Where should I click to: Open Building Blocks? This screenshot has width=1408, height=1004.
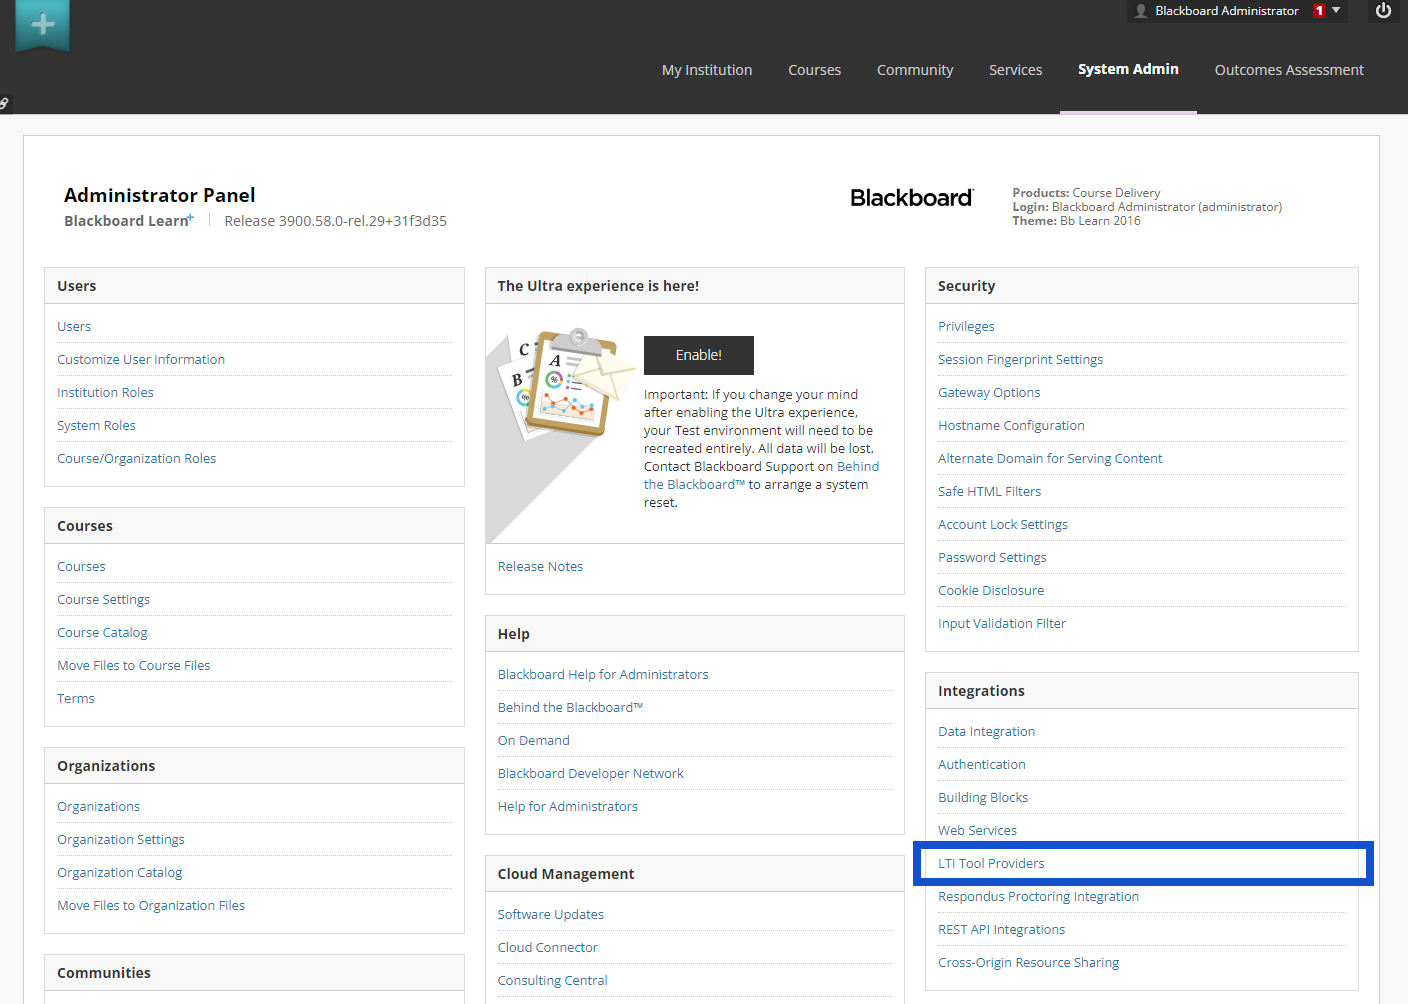pos(983,798)
